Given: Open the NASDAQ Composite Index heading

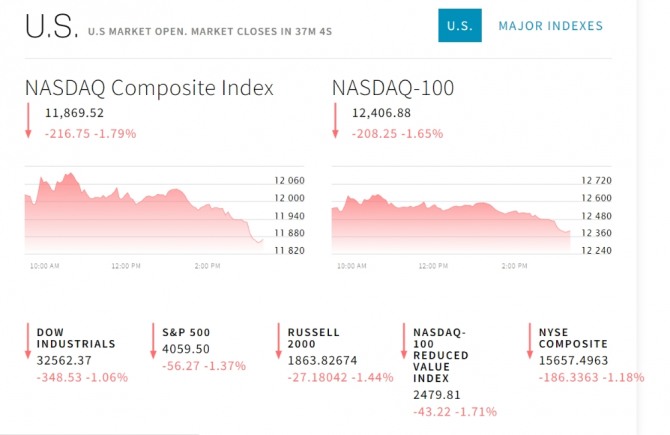Looking at the screenshot, I should (x=149, y=88).
